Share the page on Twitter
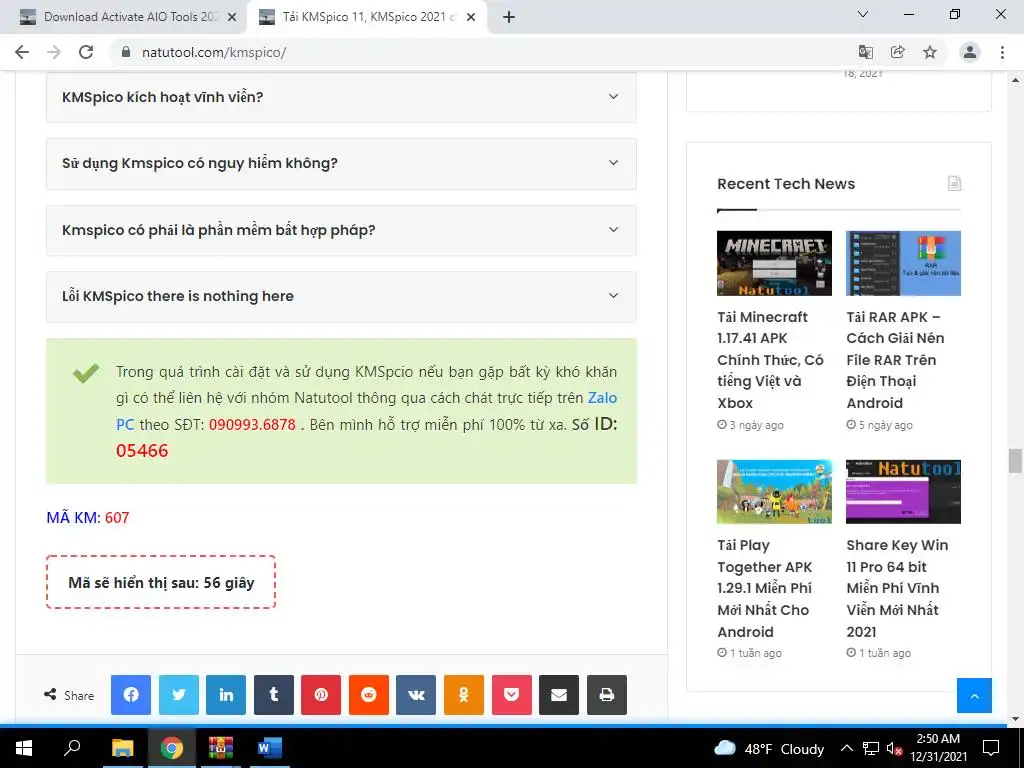The width and height of the screenshot is (1024, 768). pos(178,695)
